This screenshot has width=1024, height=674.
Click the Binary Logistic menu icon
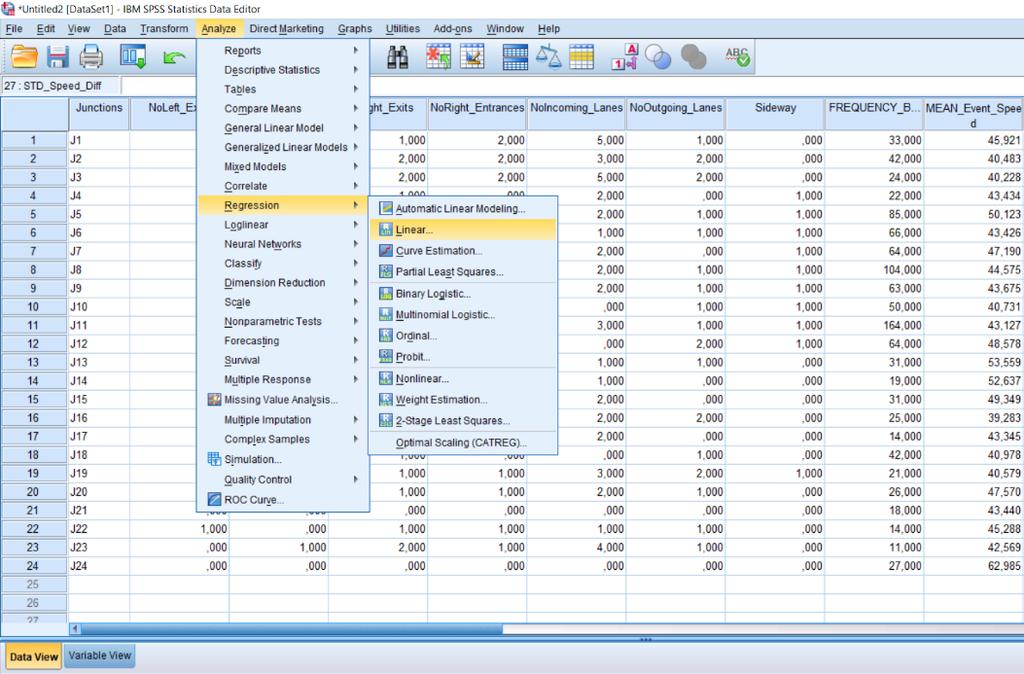(x=386, y=293)
